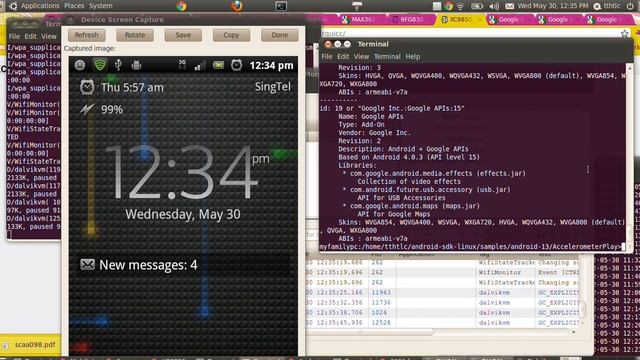This screenshot has width=640, height=360.
Task: Open Edit menu in the front Terminal window
Action: (x=343, y=56)
